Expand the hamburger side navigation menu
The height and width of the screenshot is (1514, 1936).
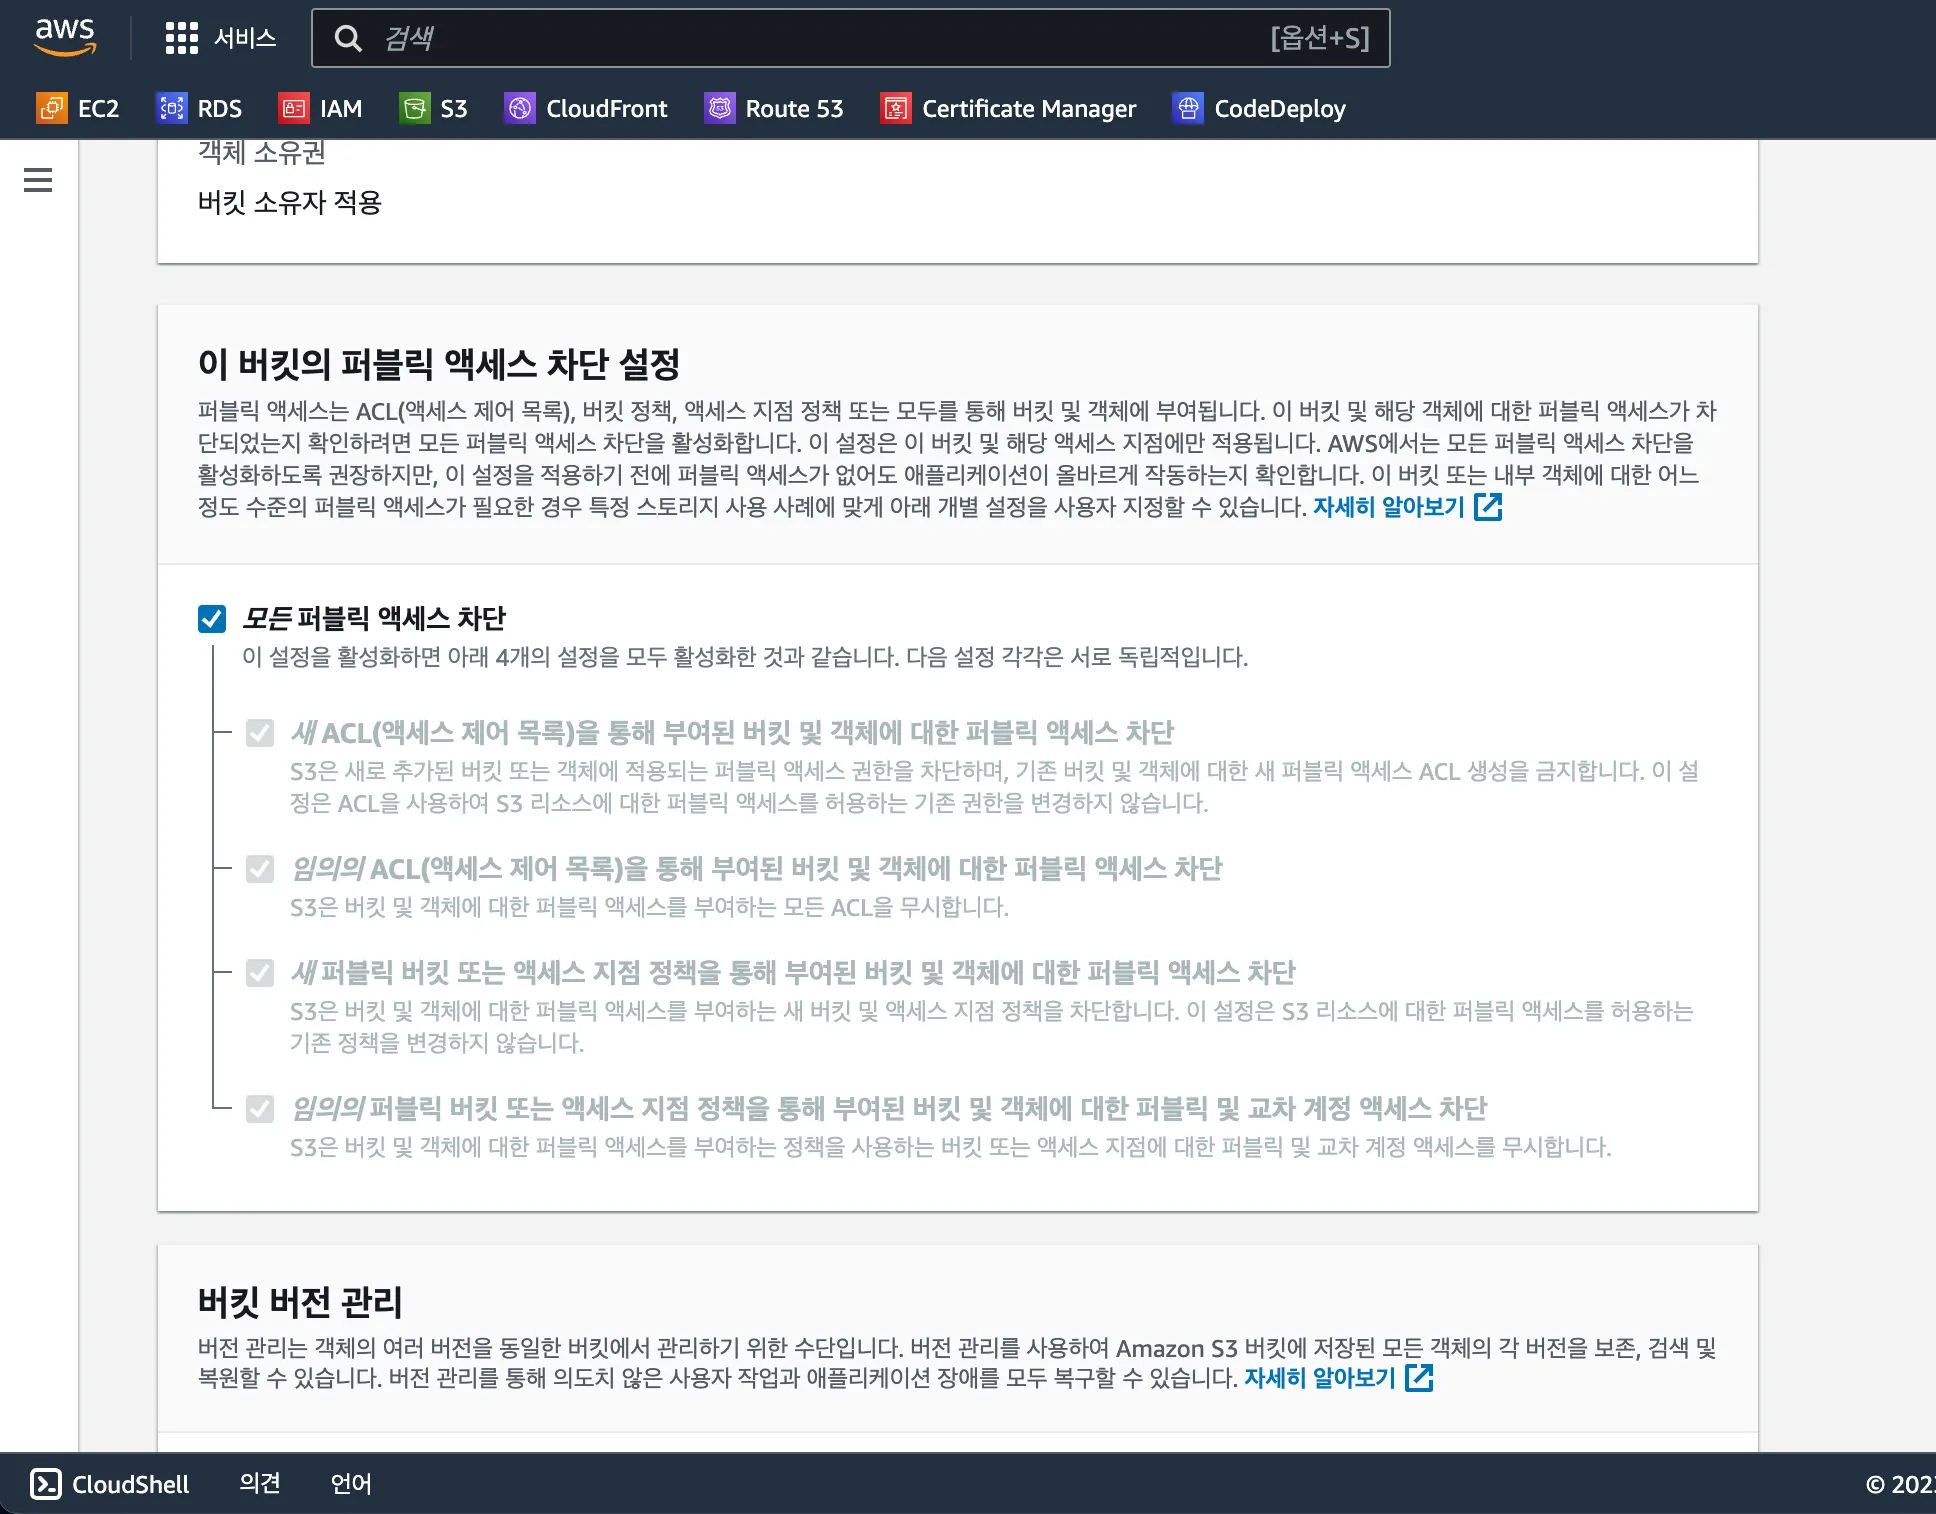[x=38, y=180]
